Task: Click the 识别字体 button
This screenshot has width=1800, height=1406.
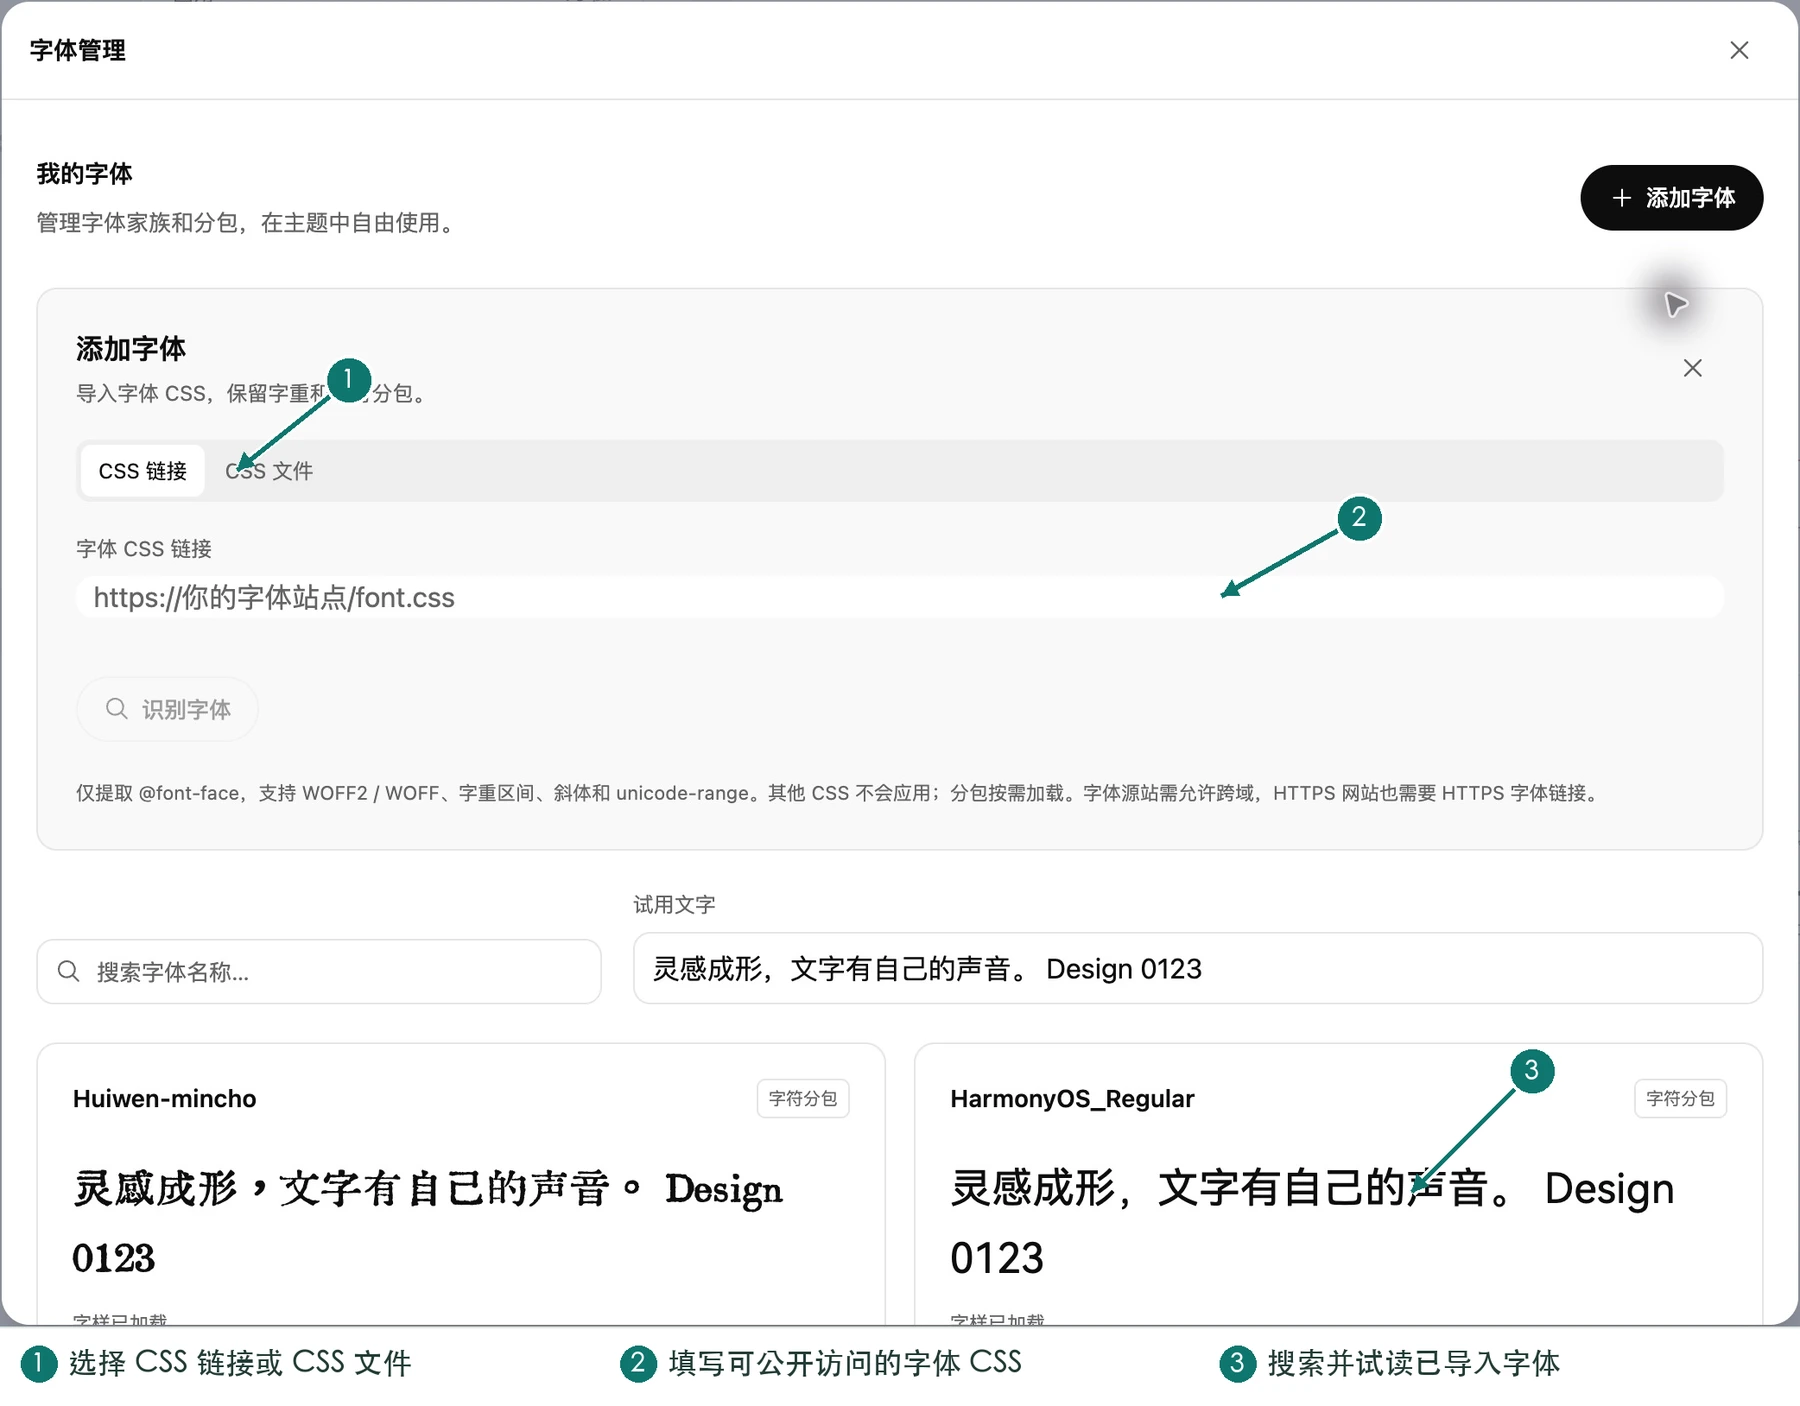Action: click(167, 709)
